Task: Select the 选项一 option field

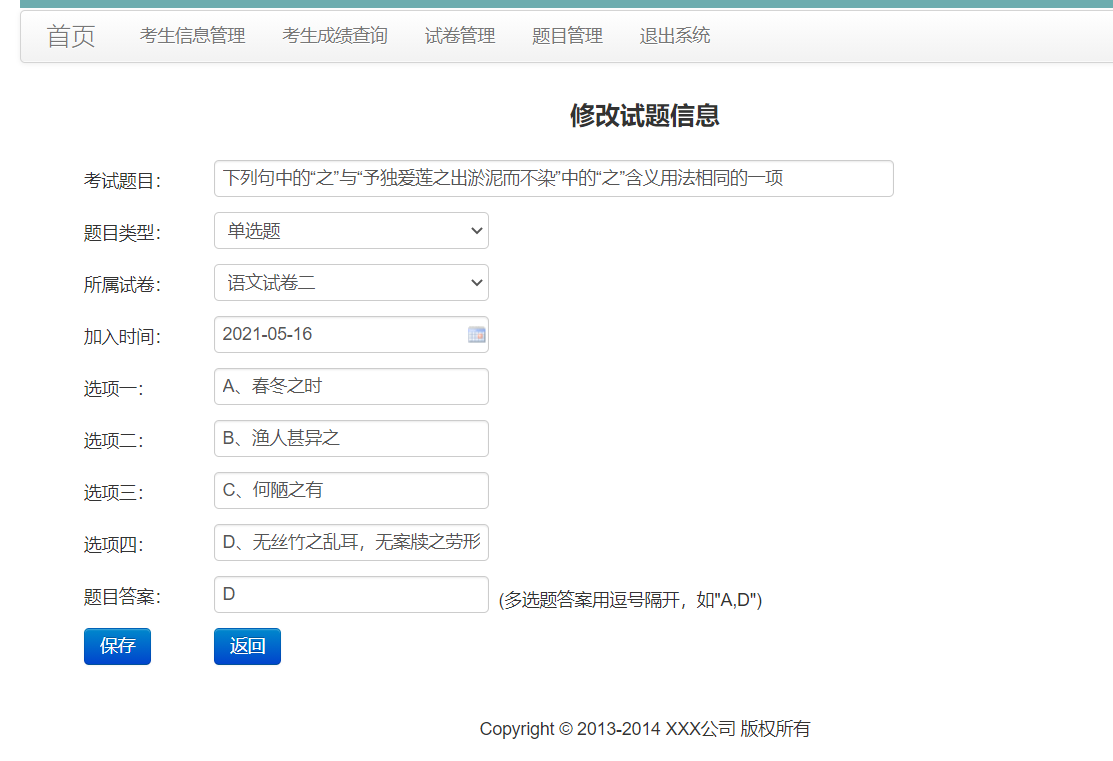Action: pos(350,386)
